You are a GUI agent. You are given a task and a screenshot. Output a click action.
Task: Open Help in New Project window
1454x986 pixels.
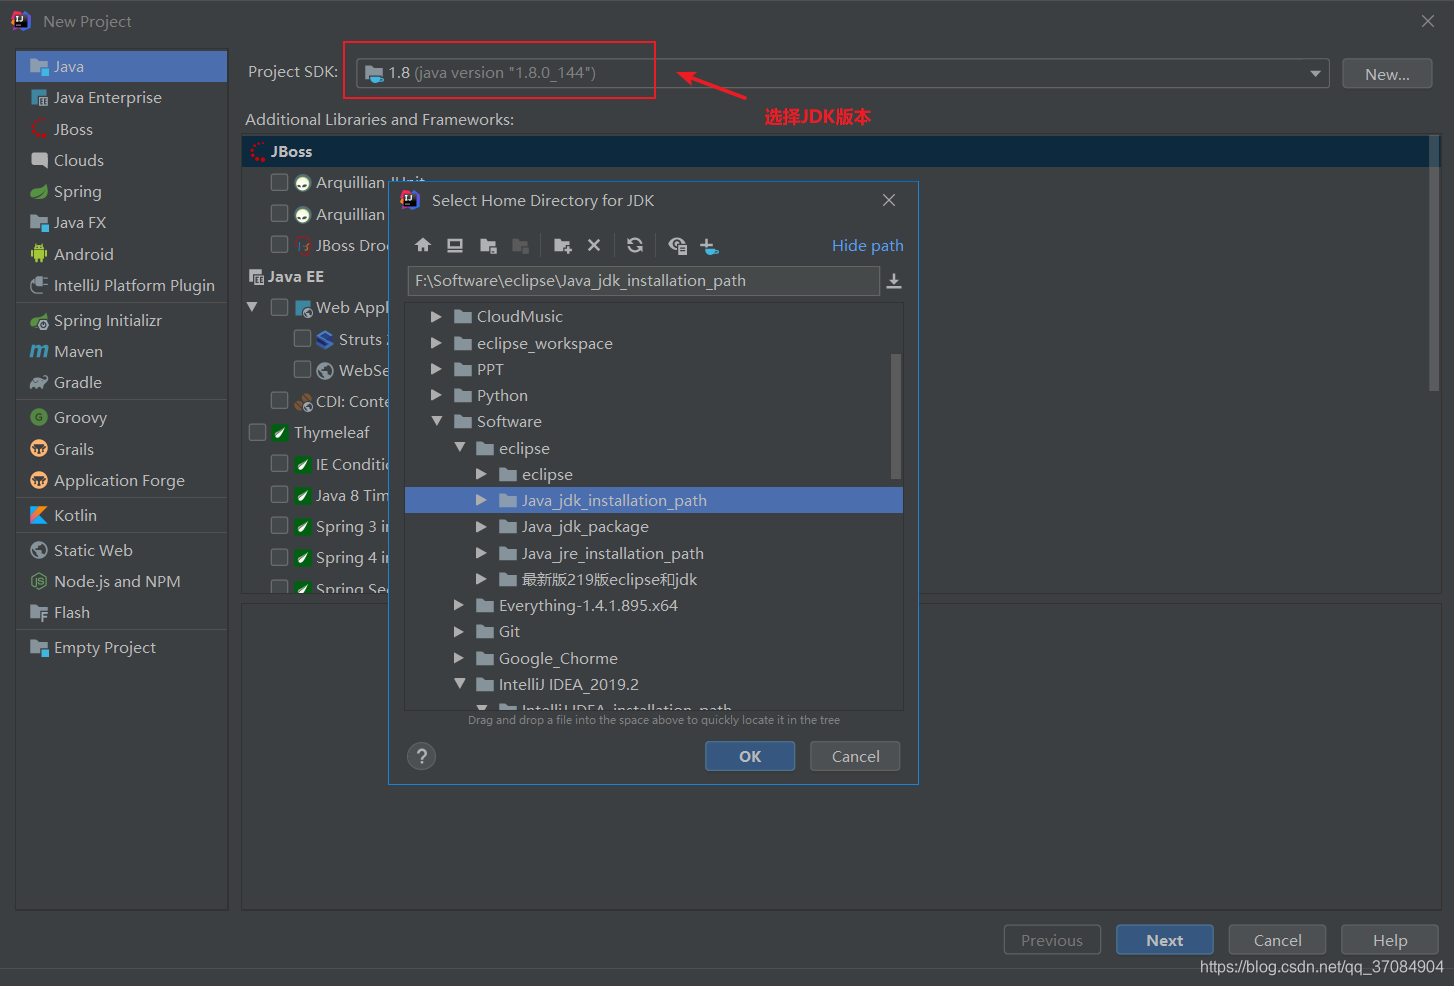tap(1390, 940)
